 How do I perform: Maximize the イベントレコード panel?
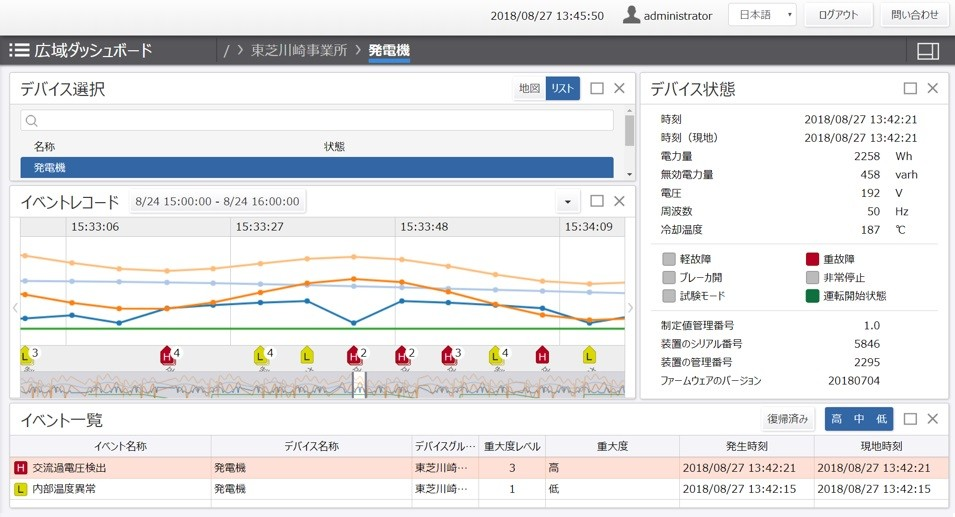pyautogui.click(x=597, y=201)
